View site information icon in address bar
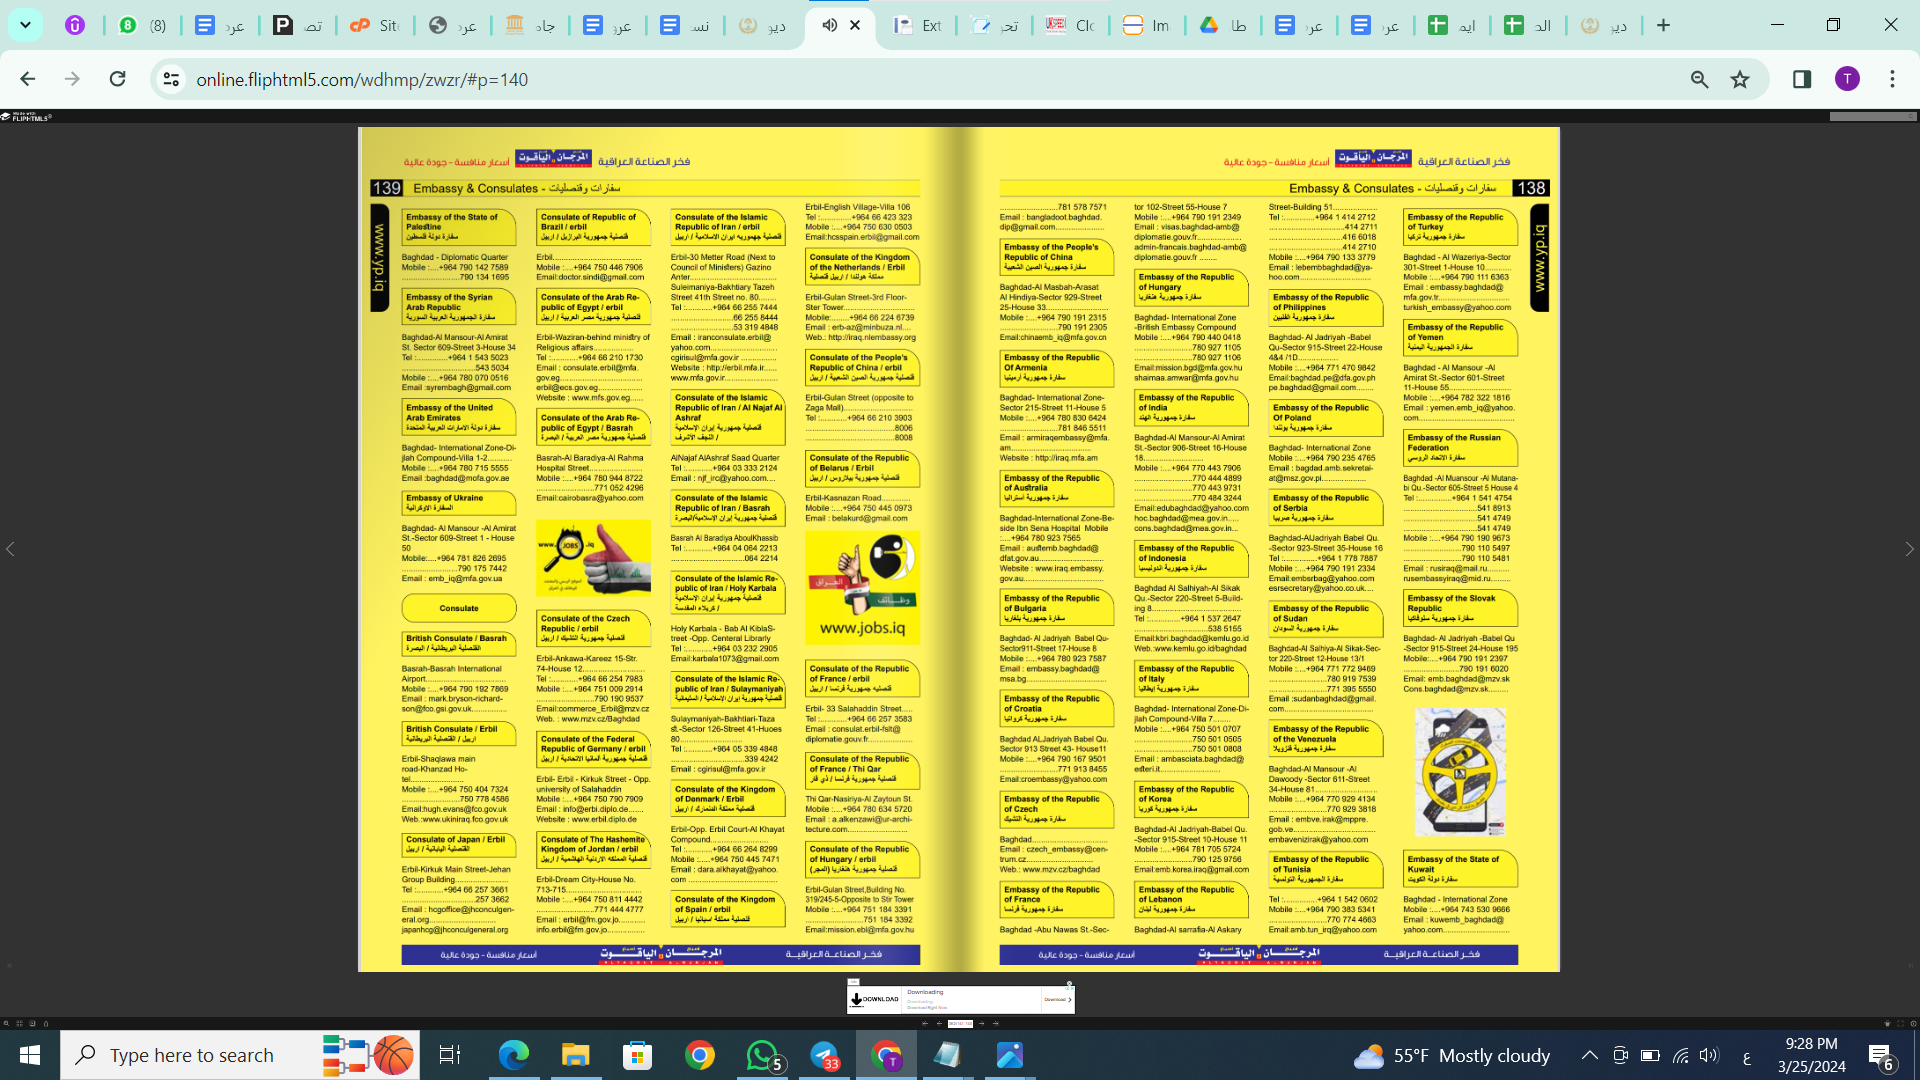This screenshot has height=1080, width=1920. [171, 79]
